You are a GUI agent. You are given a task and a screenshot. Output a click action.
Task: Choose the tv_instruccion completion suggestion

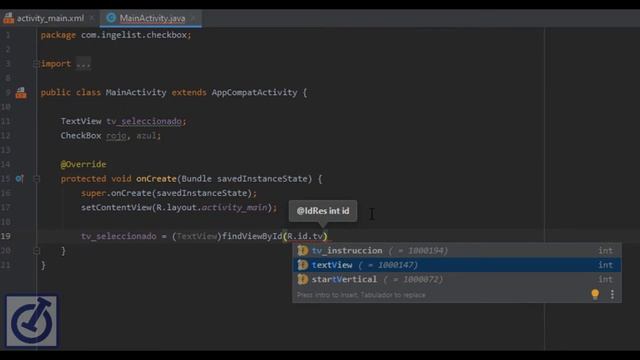[x=457, y=251]
